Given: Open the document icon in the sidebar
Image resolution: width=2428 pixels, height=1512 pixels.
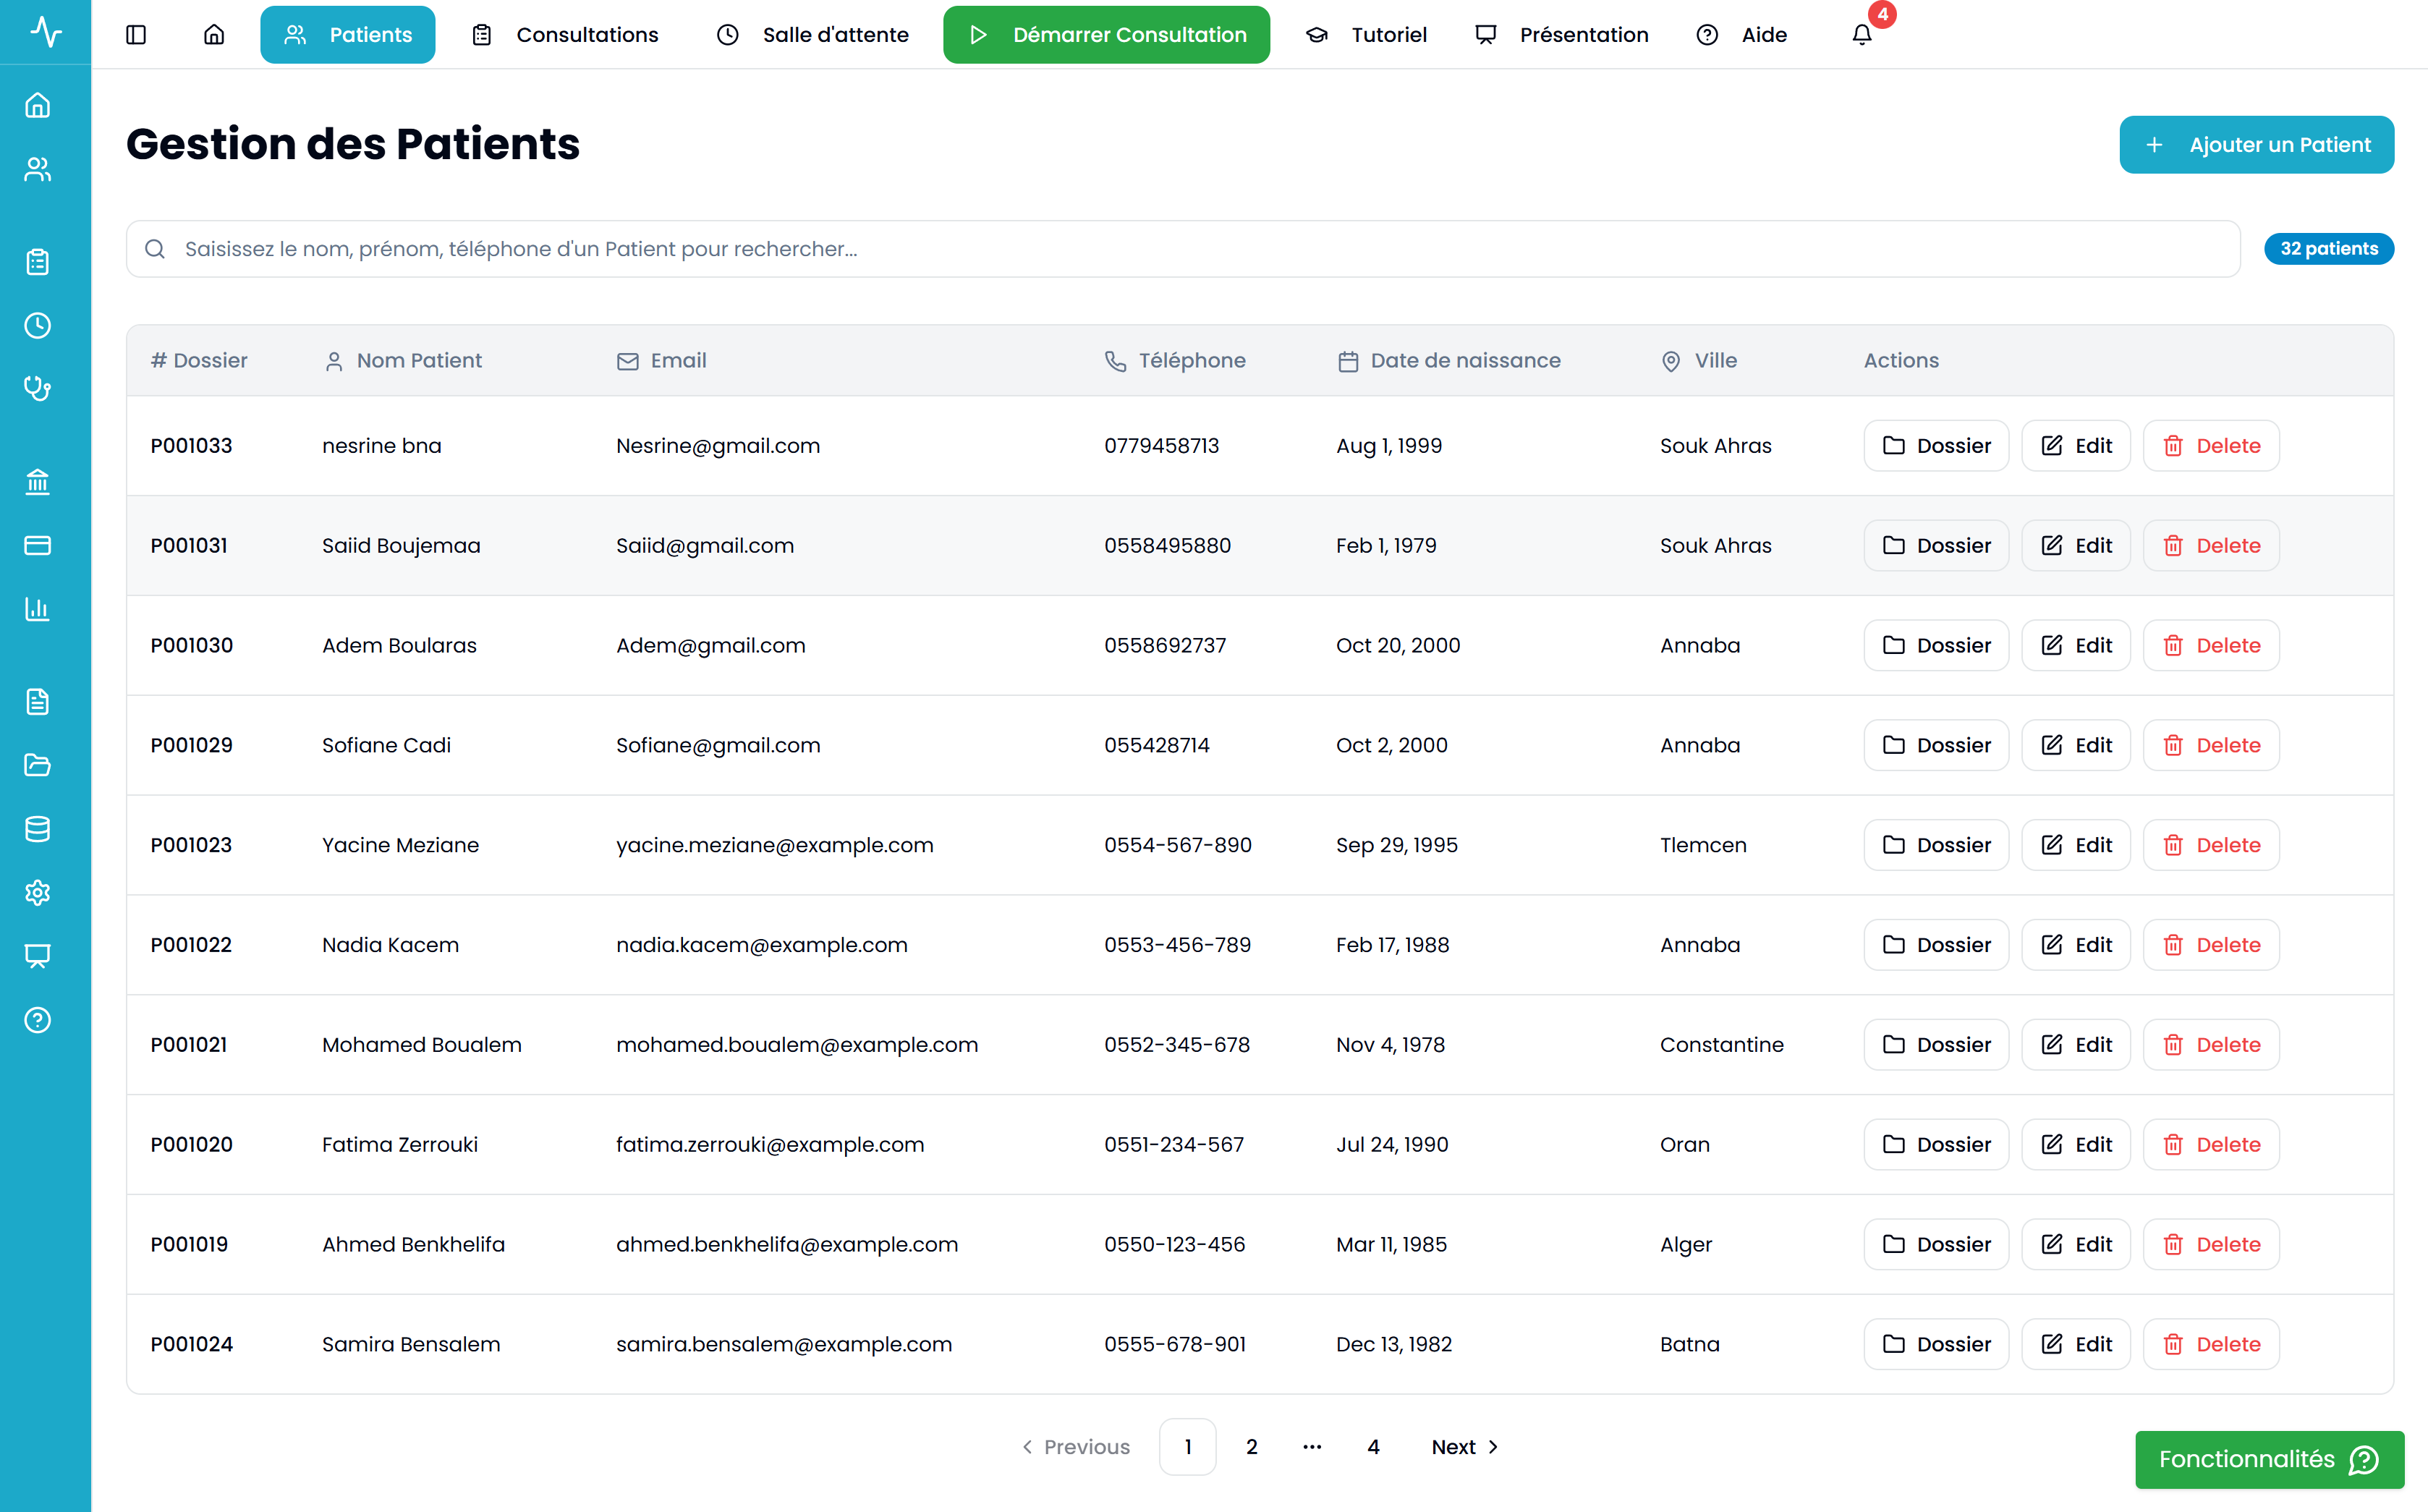Looking at the screenshot, I should (37, 701).
